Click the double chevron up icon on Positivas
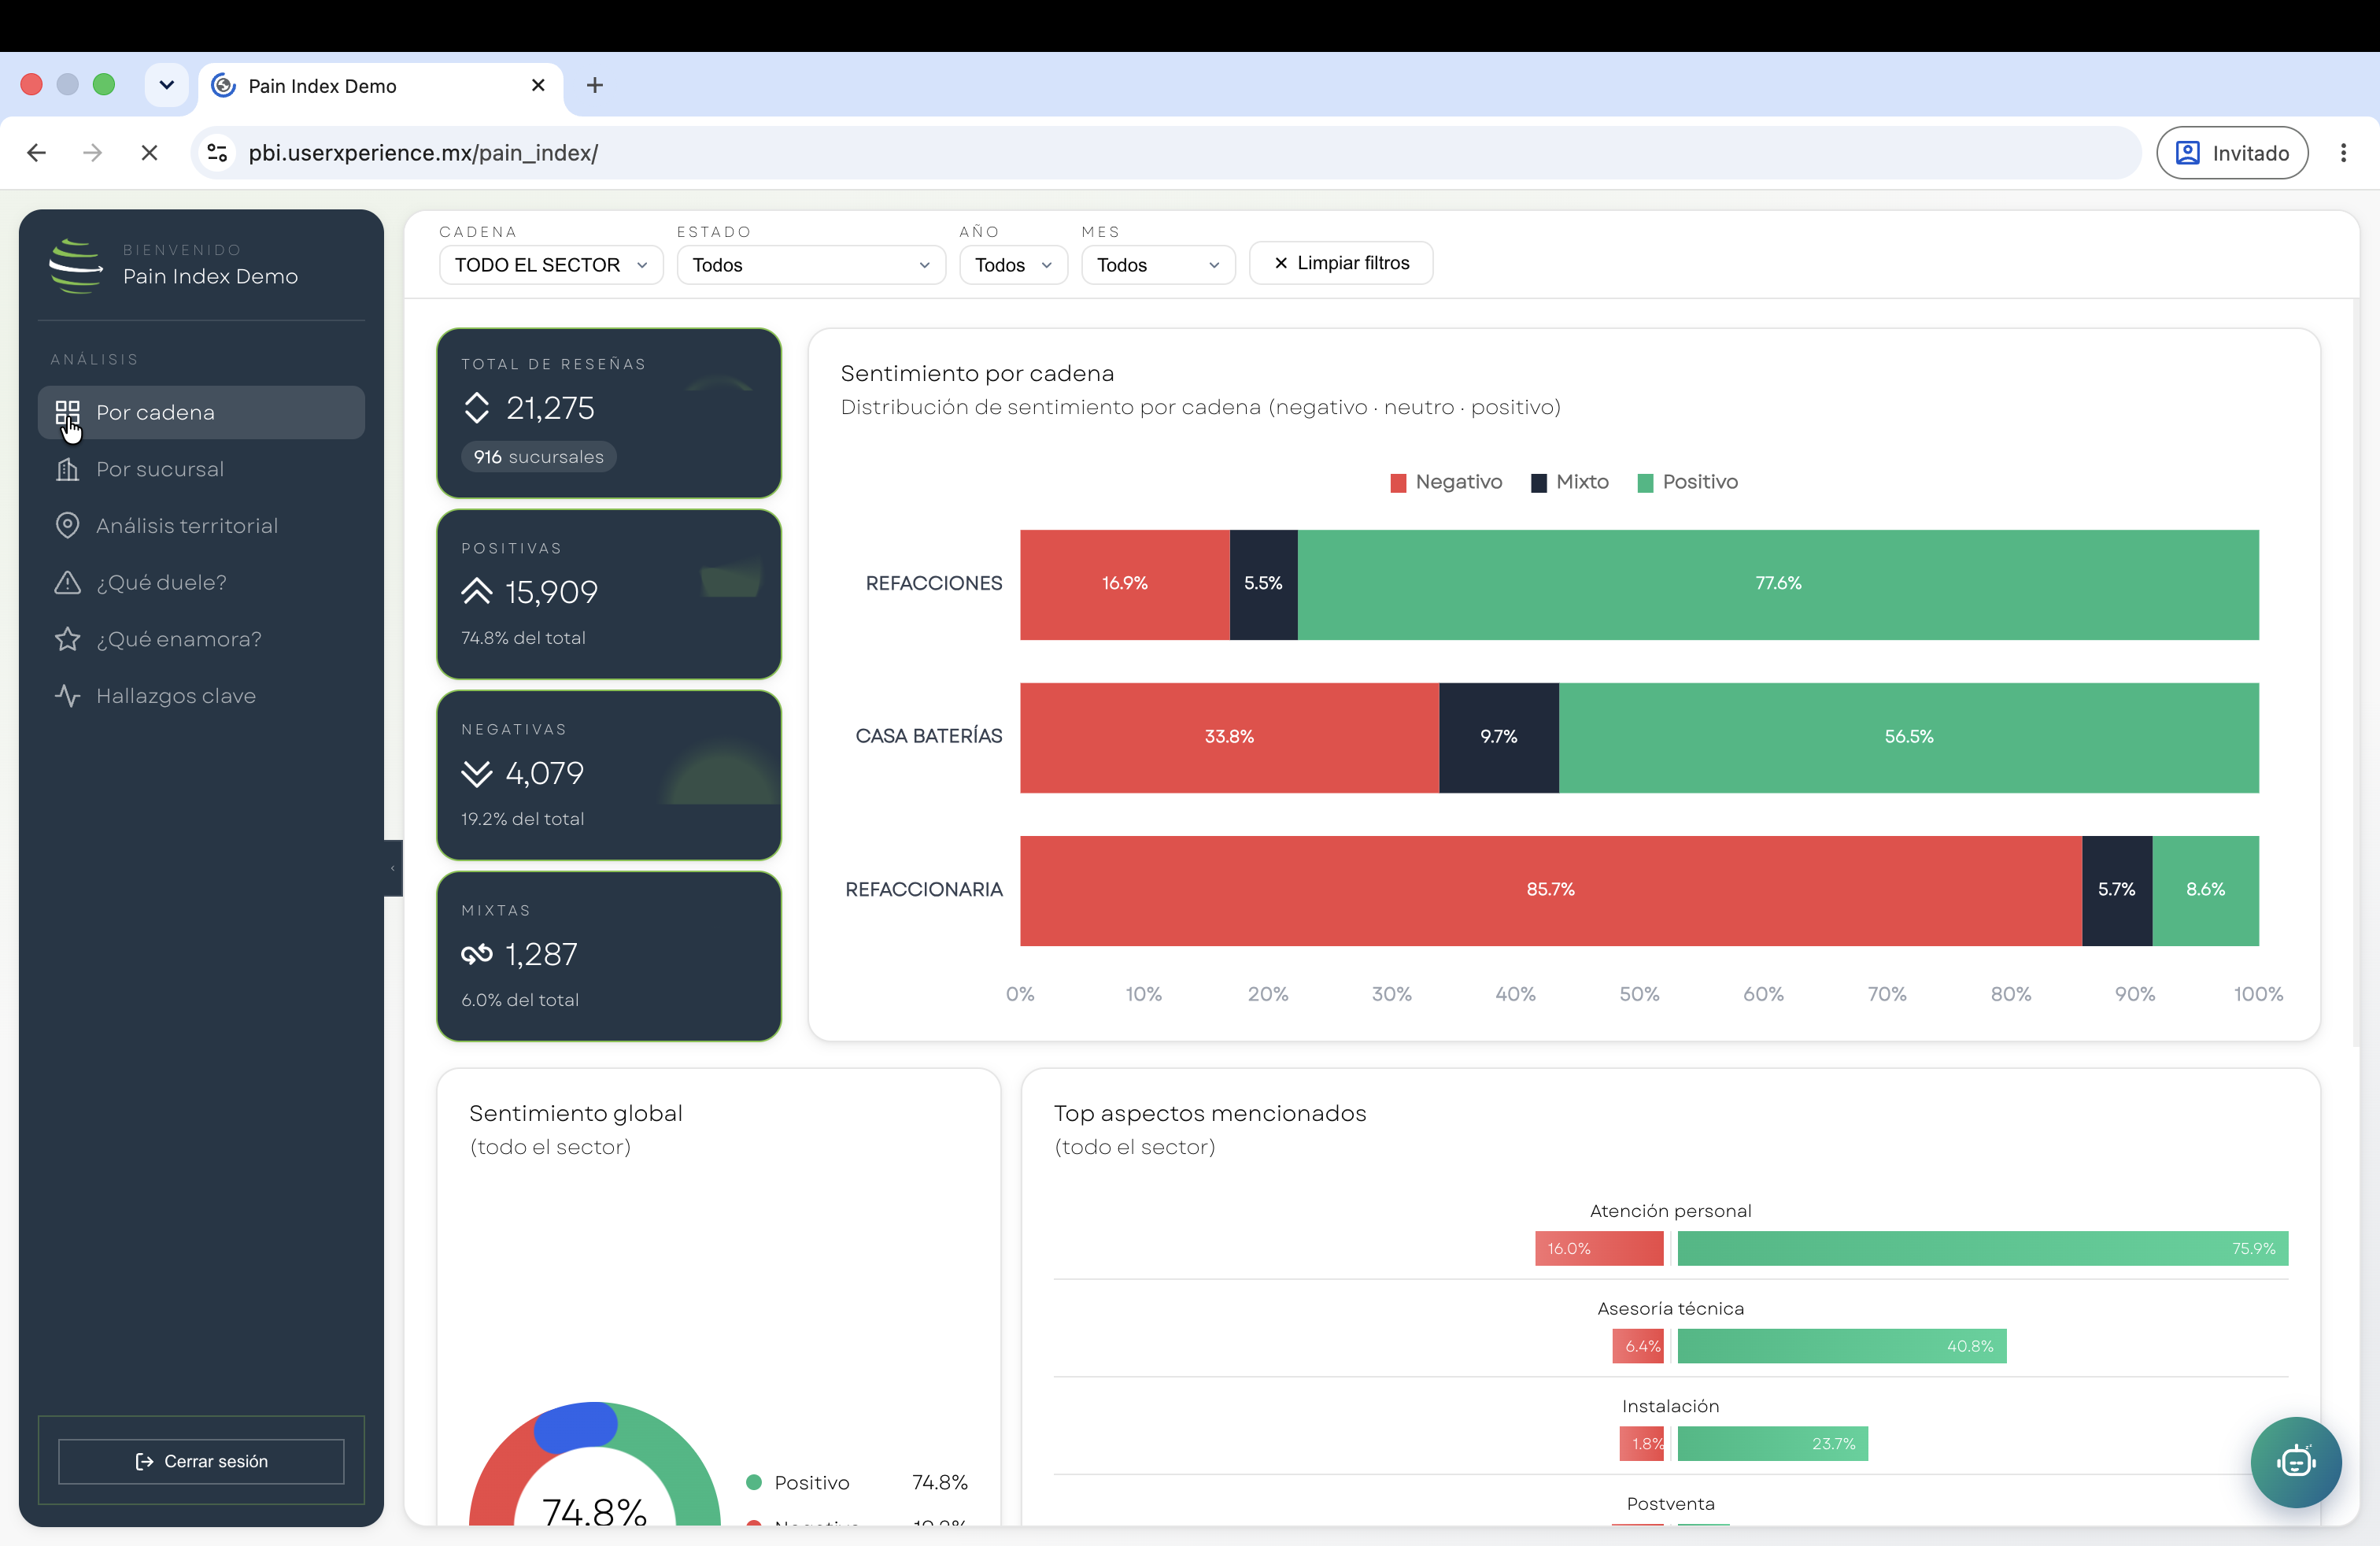This screenshot has width=2380, height=1546. coord(477,592)
